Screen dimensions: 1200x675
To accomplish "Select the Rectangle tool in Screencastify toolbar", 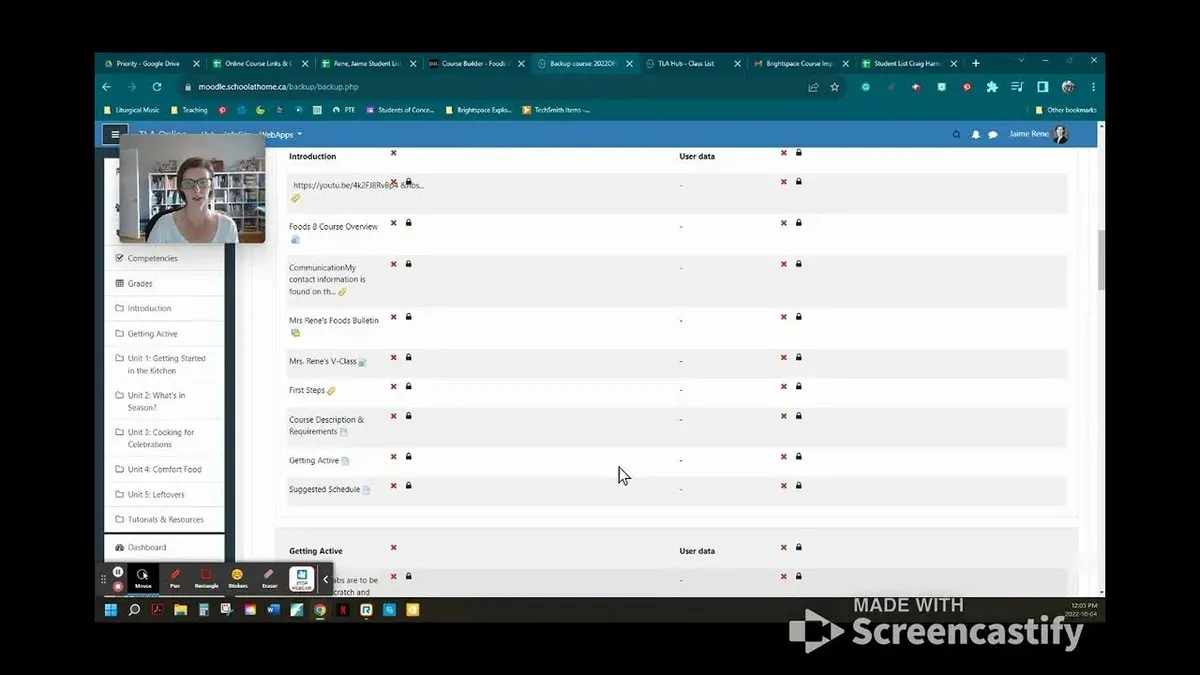I will point(206,578).
